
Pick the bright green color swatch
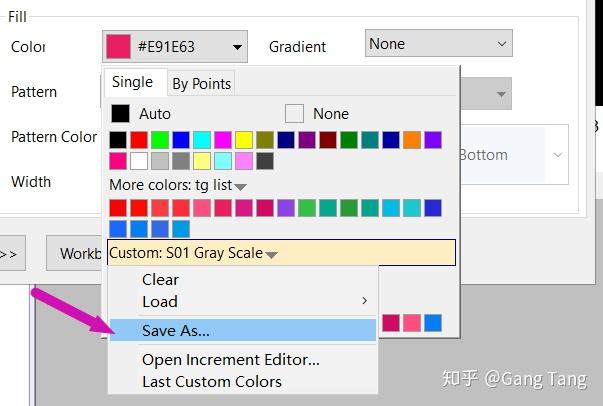160,140
